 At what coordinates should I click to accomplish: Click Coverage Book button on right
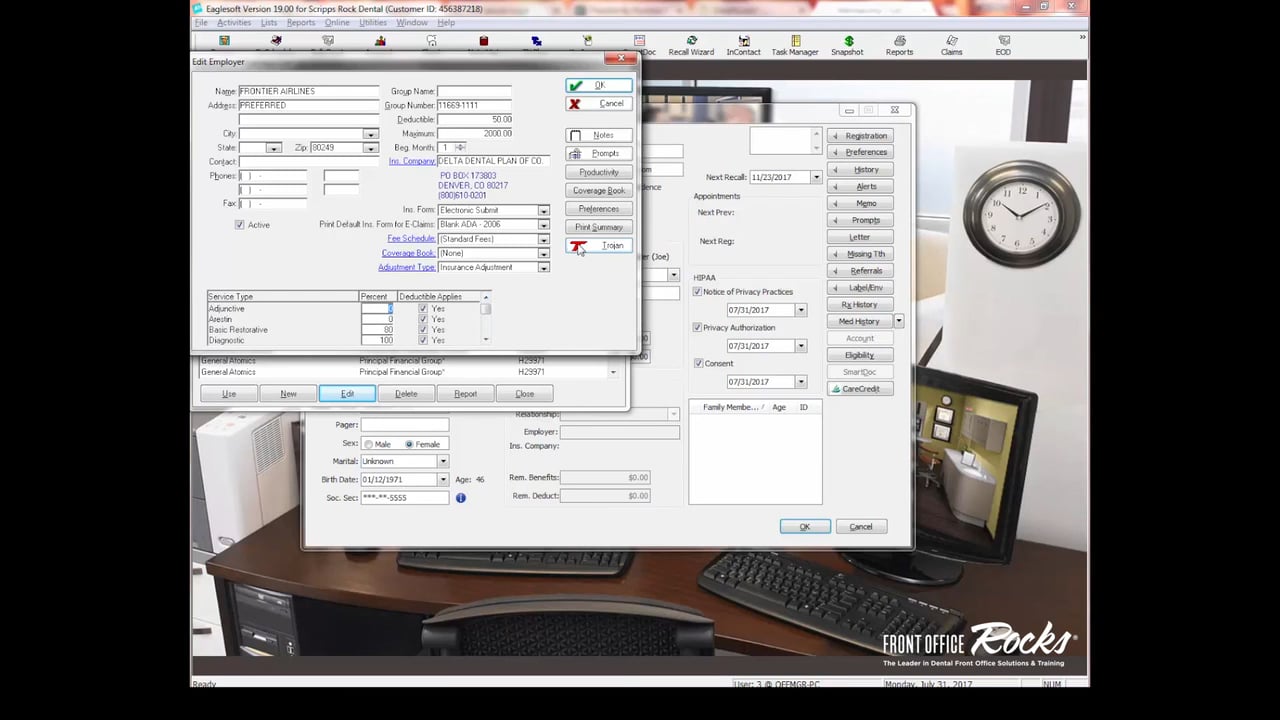pos(598,190)
